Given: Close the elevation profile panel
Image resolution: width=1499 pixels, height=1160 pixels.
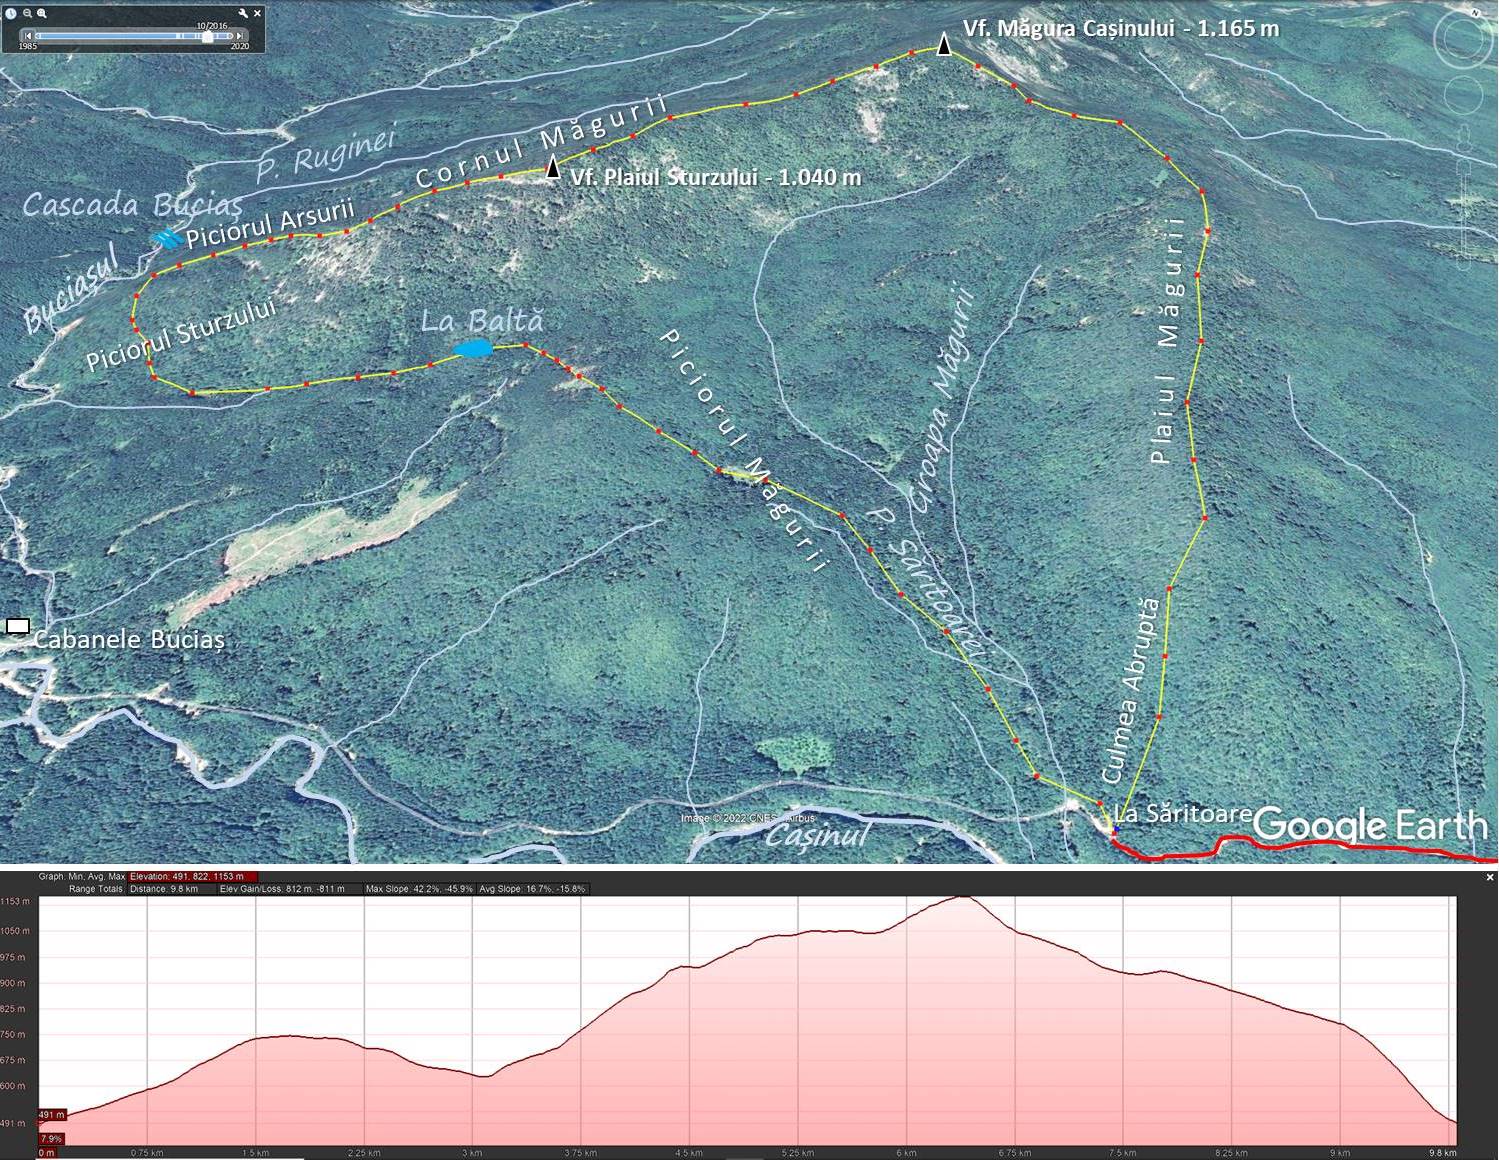Looking at the screenshot, I should [x=1490, y=877].
